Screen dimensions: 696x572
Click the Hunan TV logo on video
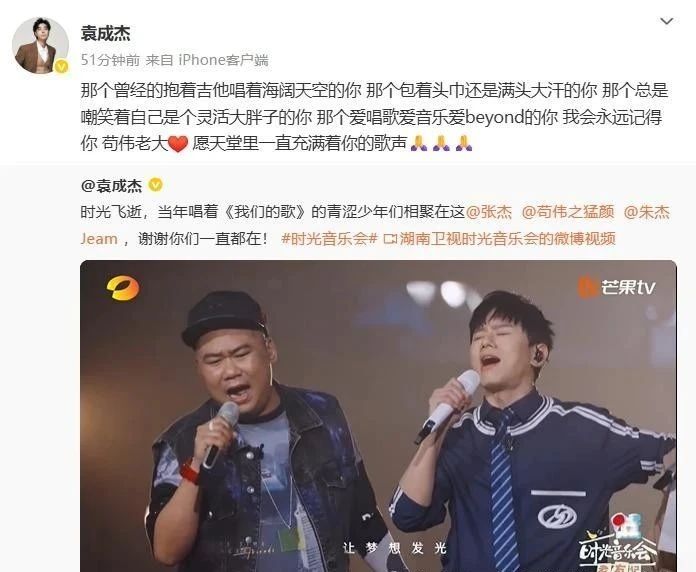click(x=123, y=288)
